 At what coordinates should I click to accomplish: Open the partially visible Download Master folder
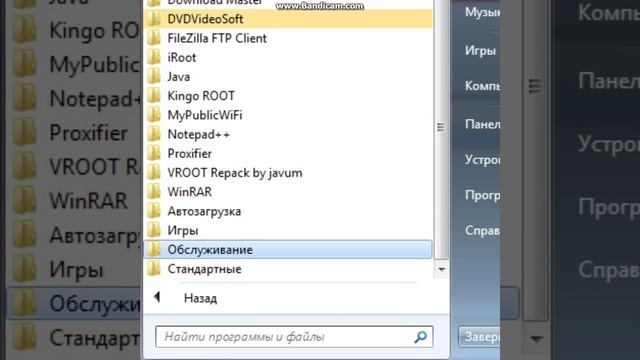click(288, 4)
